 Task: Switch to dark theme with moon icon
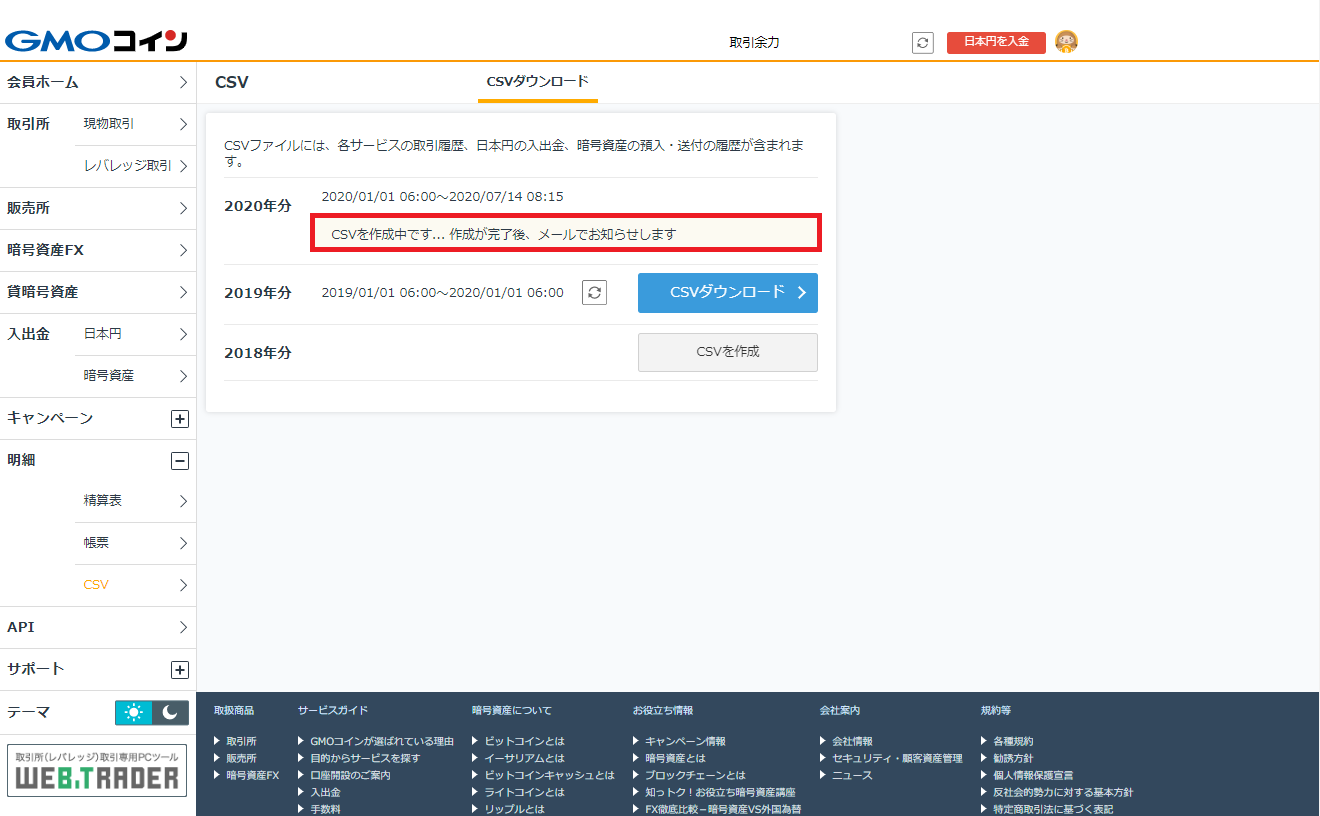pos(167,711)
